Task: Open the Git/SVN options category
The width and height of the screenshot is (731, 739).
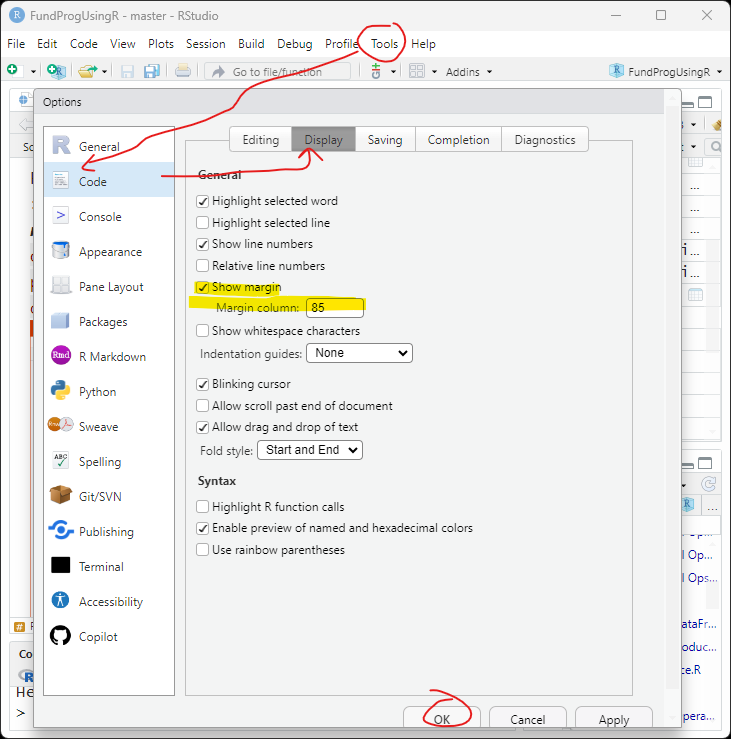Action: (x=109, y=496)
